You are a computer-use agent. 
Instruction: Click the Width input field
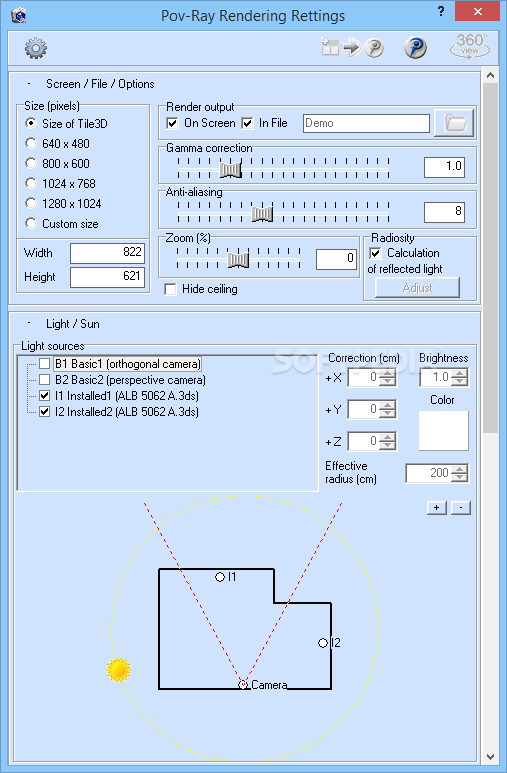108,253
